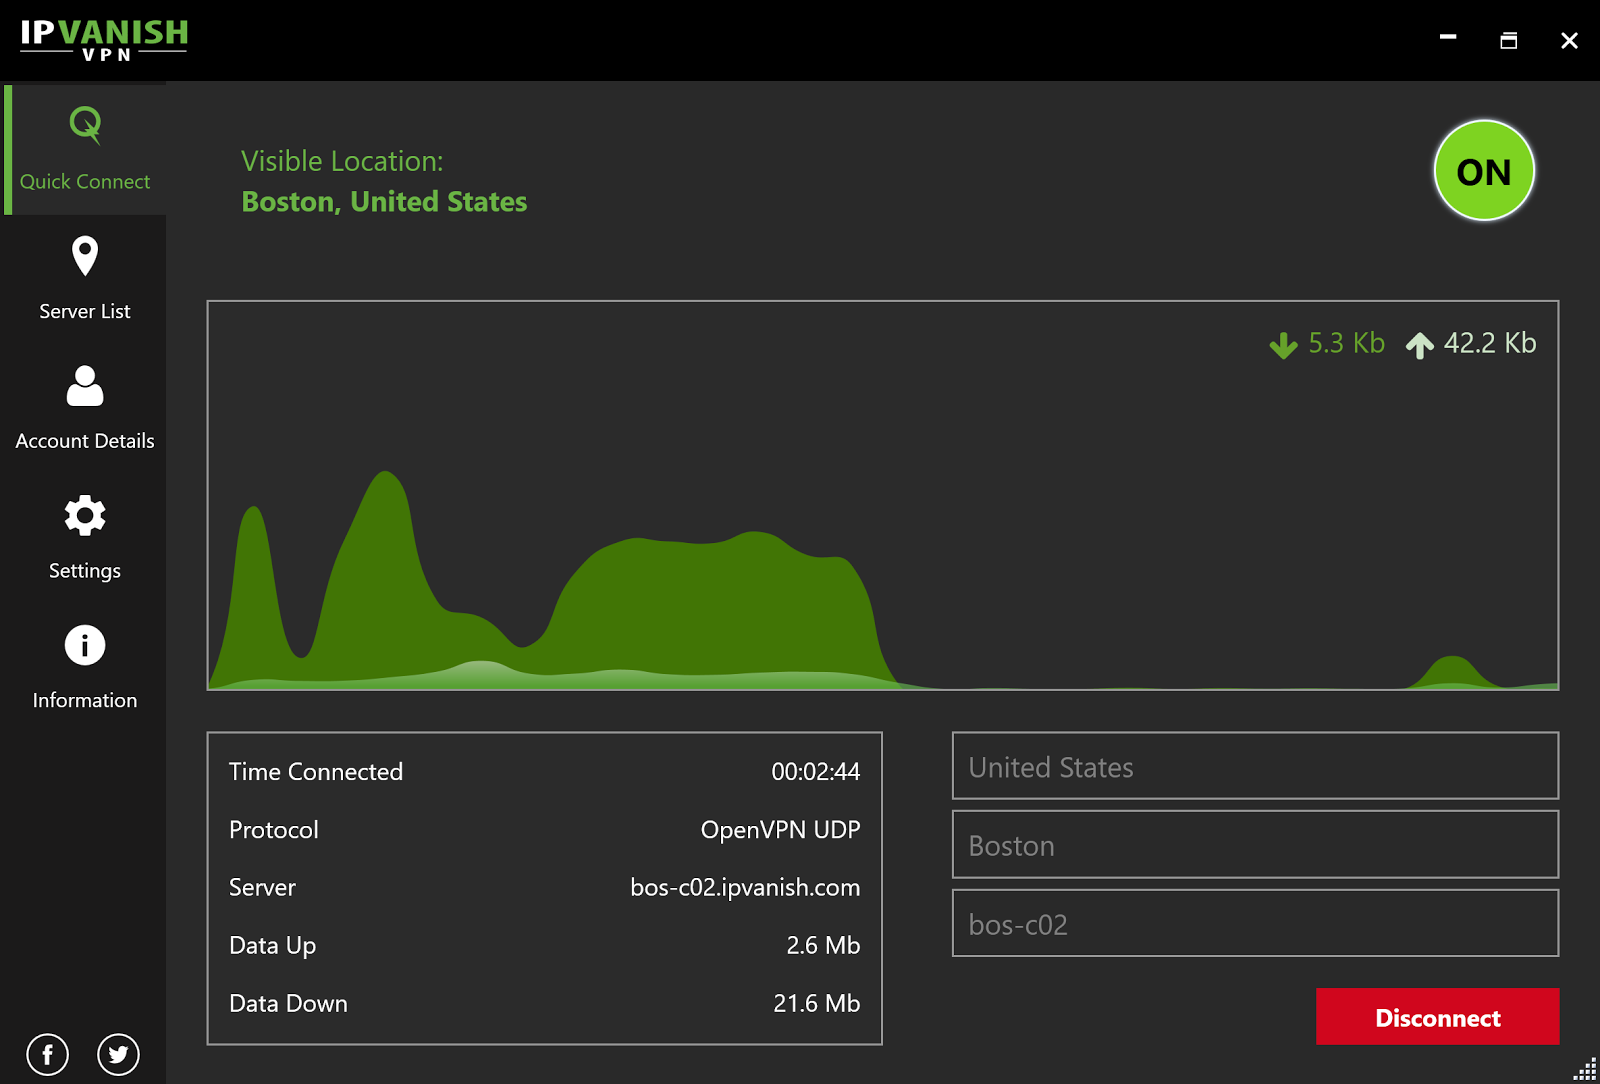Image resolution: width=1600 pixels, height=1084 pixels.
Task: Minimize the IPVanish window
Action: click(x=1448, y=38)
